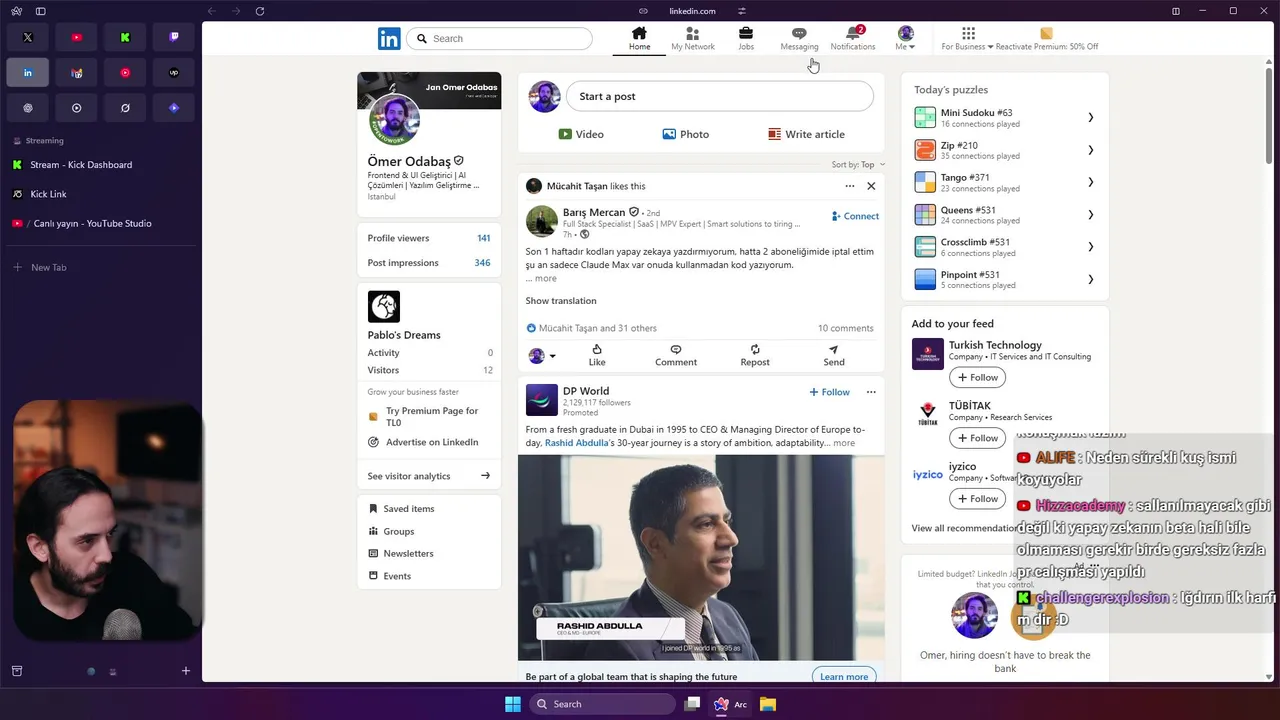Connect with Barış Mercan
1280x720 pixels.
pyautogui.click(x=855, y=216)
